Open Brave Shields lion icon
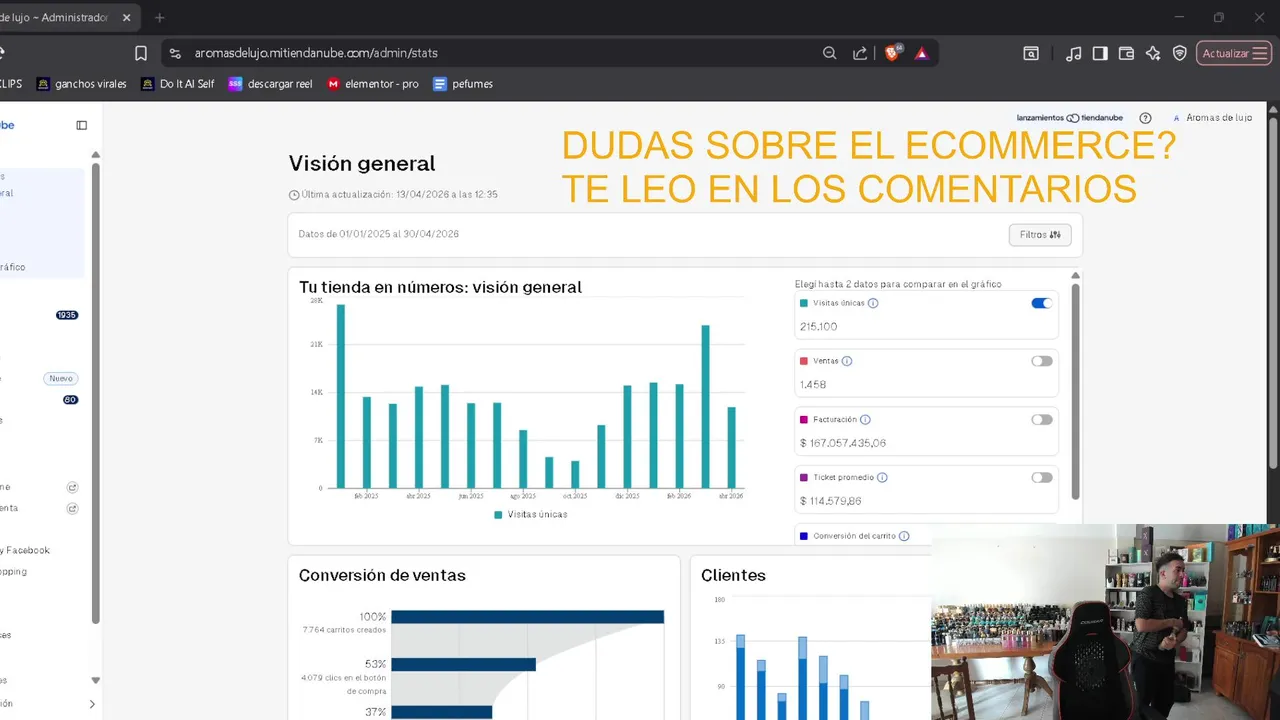1280x720 pixels. pos(892,53)
